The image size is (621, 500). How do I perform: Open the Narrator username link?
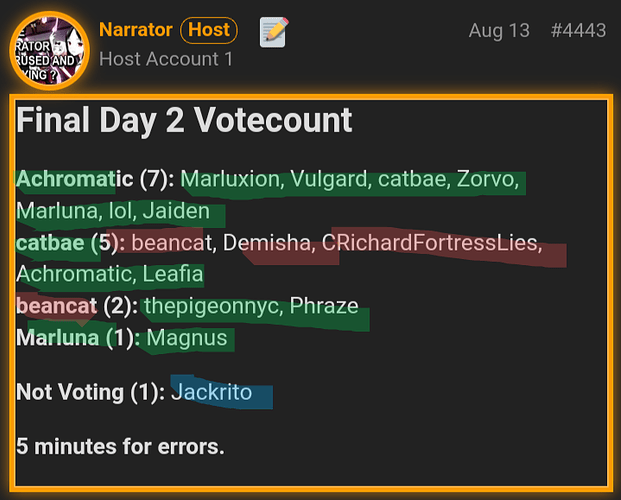coord(135,30)
